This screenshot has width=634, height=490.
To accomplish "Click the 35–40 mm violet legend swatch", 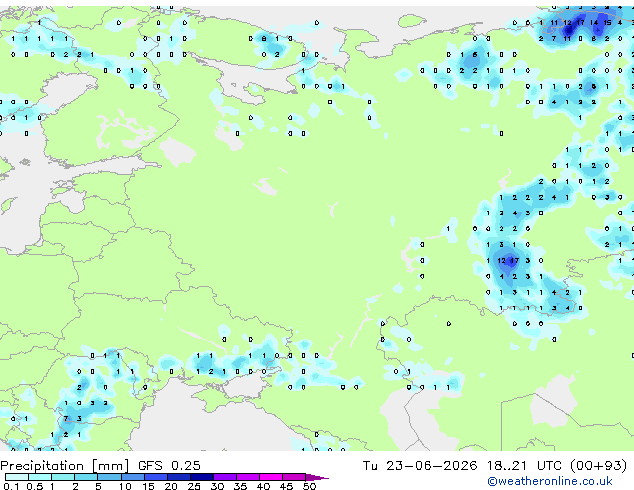I will click(248, 477).
